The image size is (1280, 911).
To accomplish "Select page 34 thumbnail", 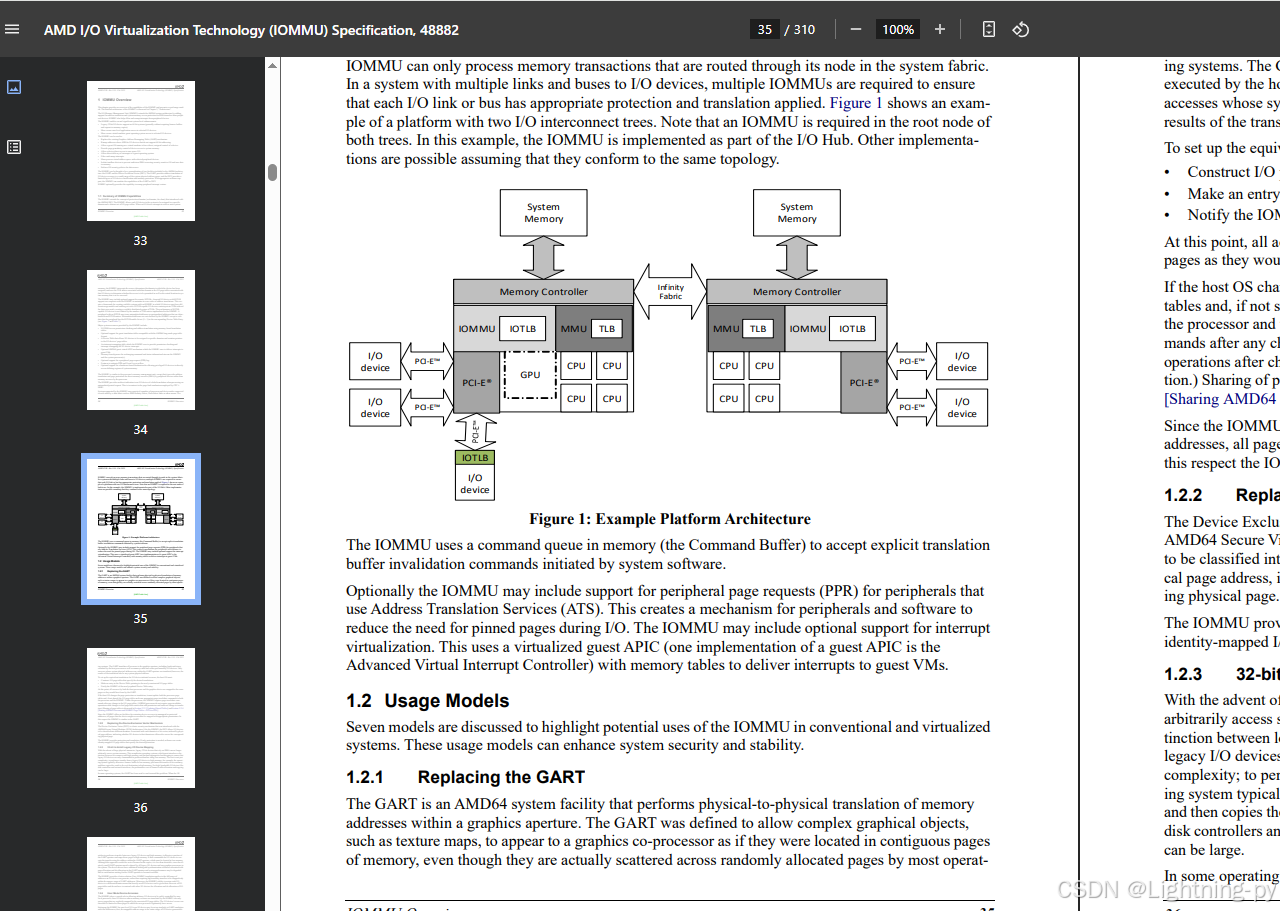I will 140,340.
